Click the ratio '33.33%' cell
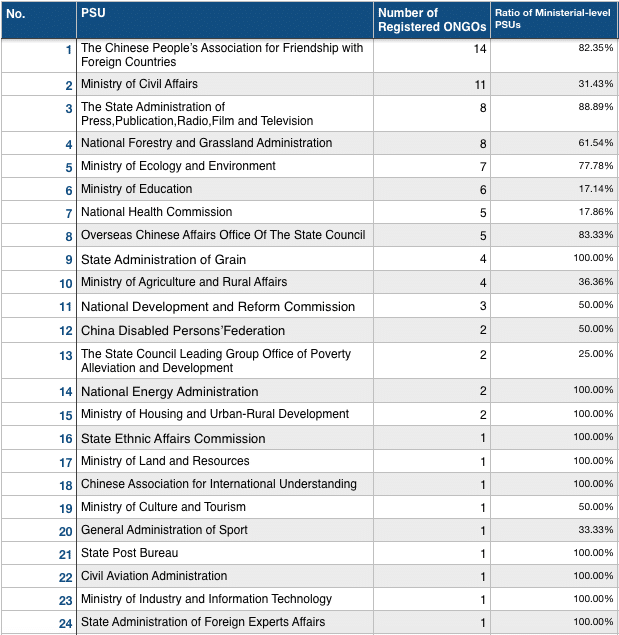619x635 pixels. [x=554, y=530]
